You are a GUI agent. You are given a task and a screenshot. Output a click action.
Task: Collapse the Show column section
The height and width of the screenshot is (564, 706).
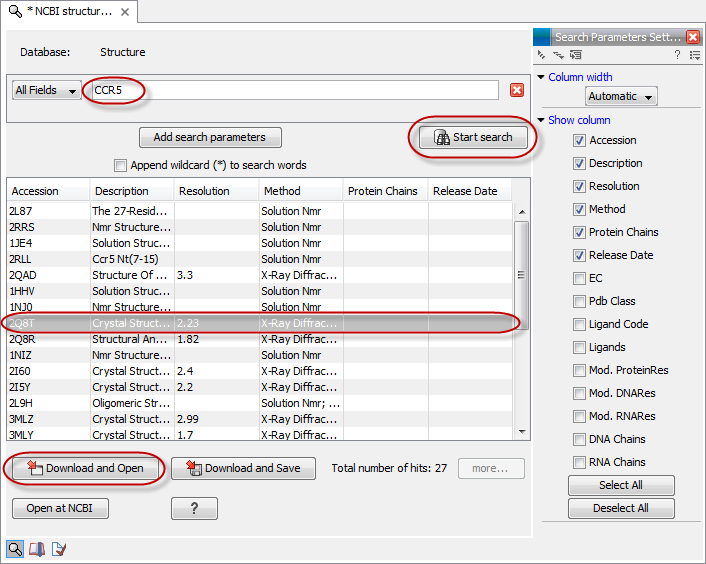click(x=542, y=120)
